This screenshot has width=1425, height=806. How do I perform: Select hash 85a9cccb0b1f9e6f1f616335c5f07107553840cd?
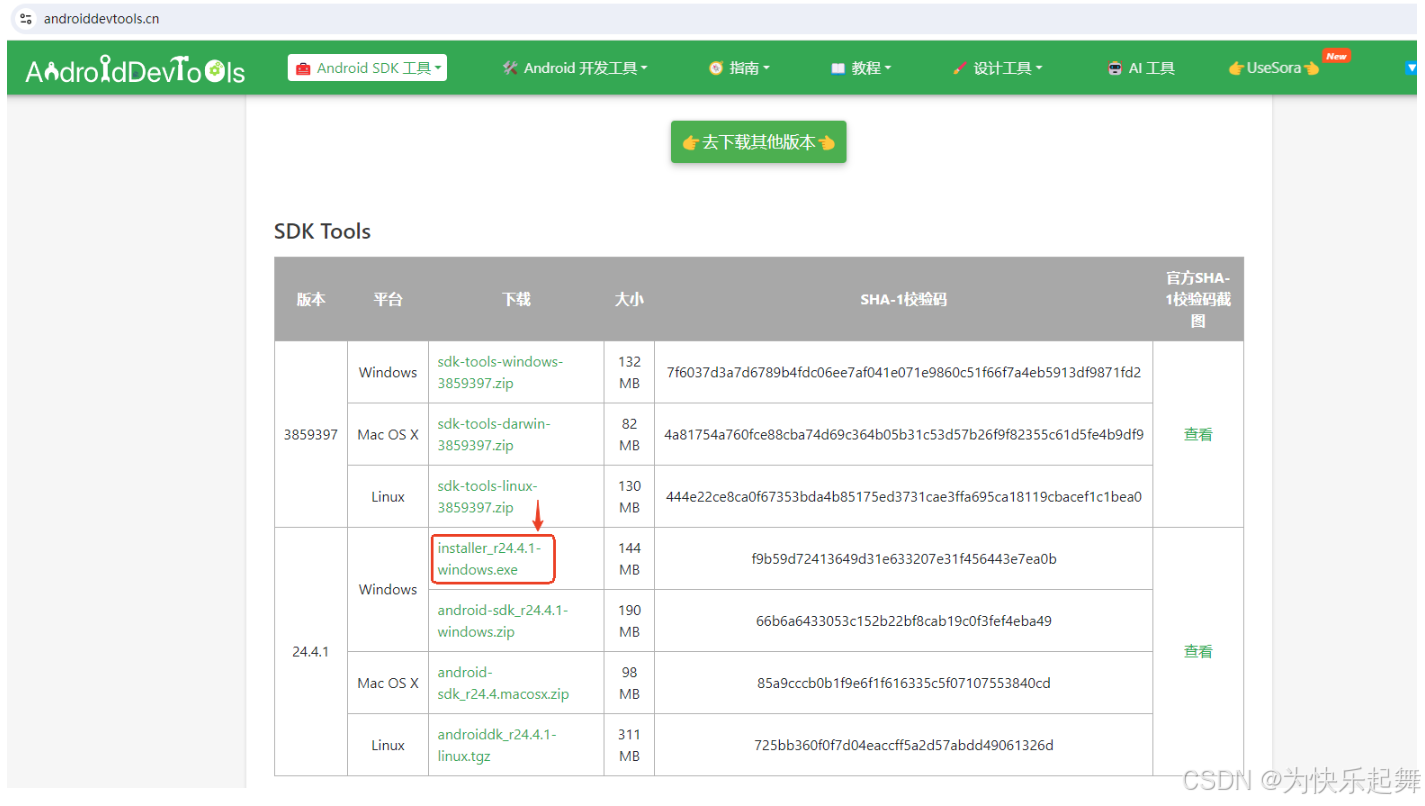coord(904,683)
